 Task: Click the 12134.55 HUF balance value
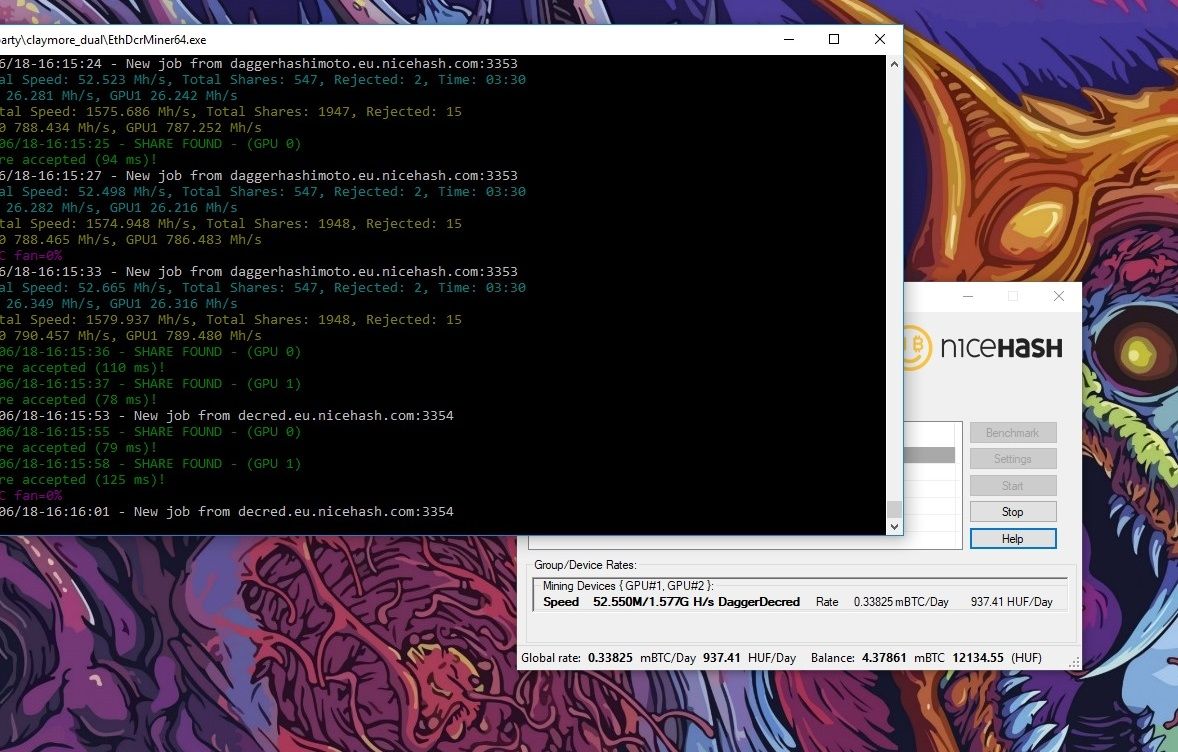(x=977, y=657)
